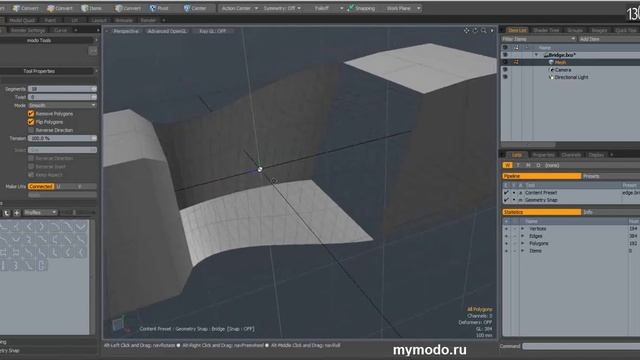This screenshot has width=640, height=360.
Task: Open the Filter Items dropdown
Action: point(538,39)
